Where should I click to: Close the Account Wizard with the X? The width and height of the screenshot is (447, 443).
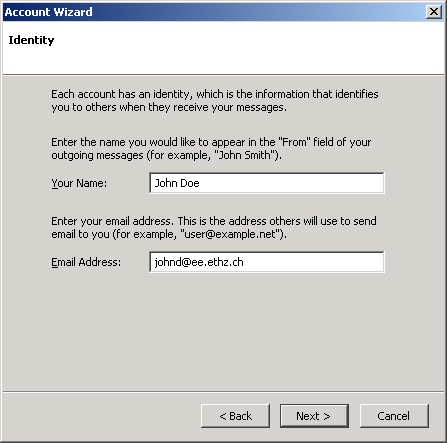pos(434,12)
